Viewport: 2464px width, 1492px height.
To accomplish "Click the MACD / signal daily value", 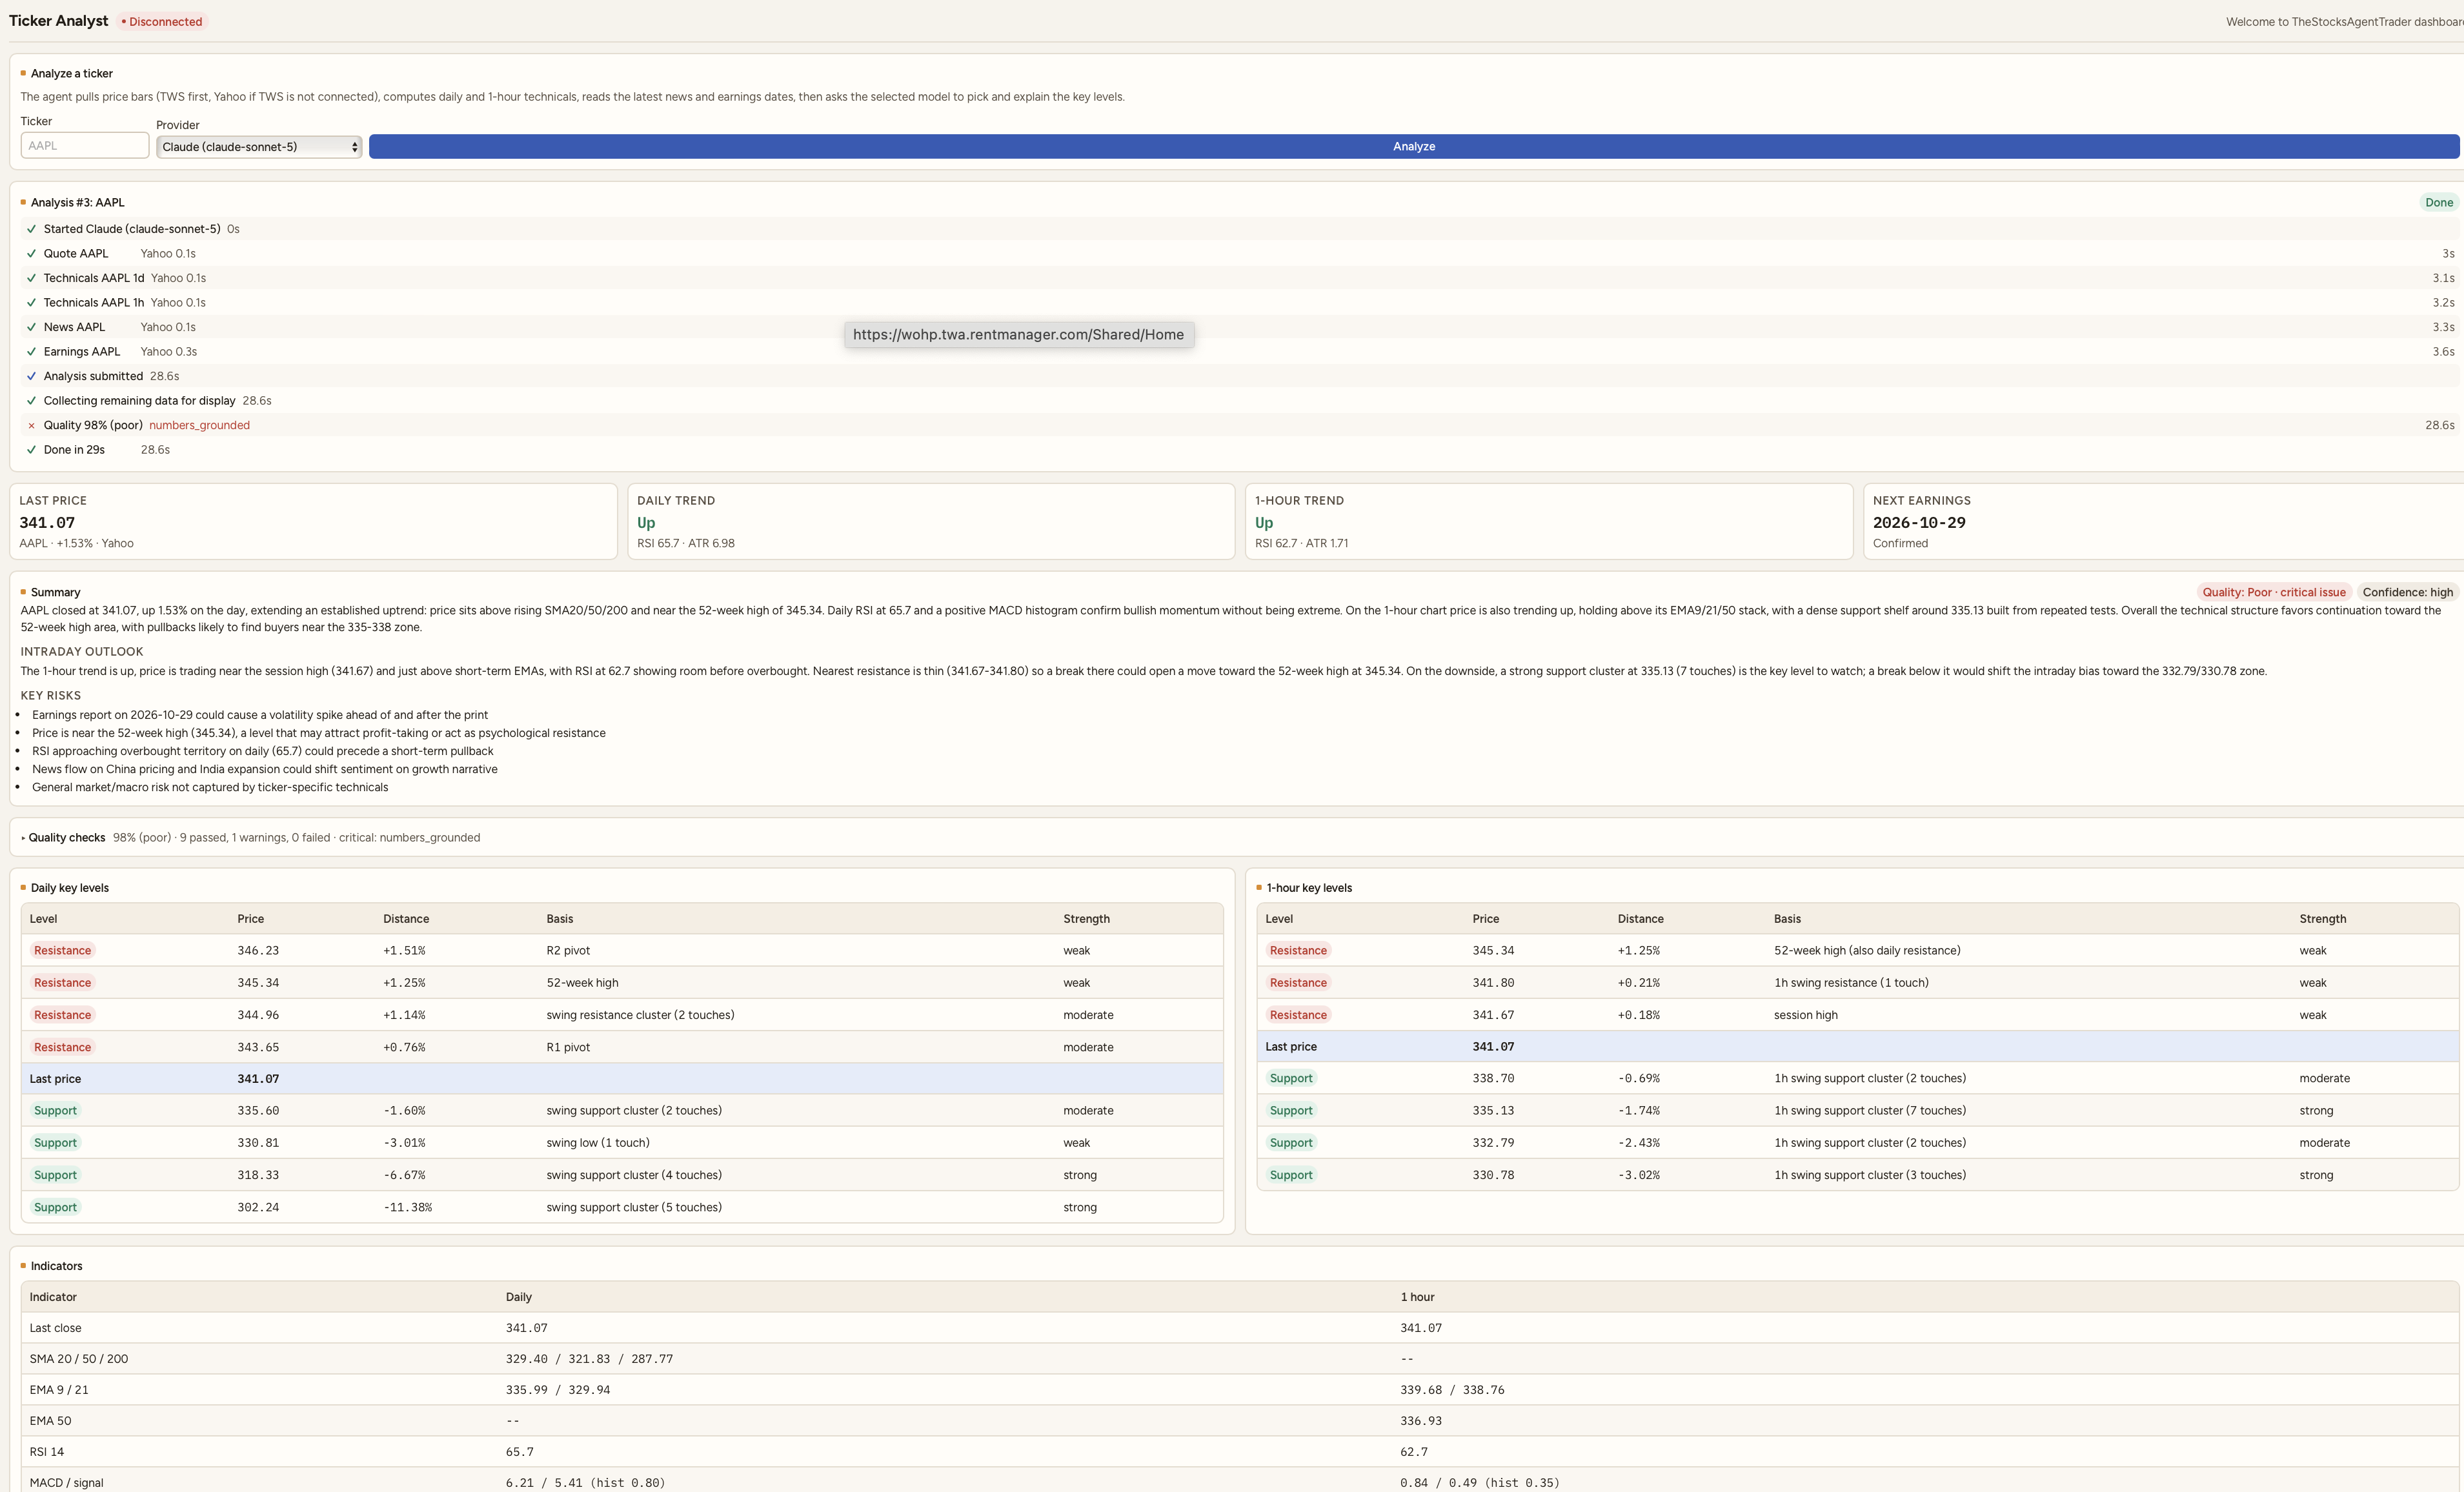I will coord(585,1483).
